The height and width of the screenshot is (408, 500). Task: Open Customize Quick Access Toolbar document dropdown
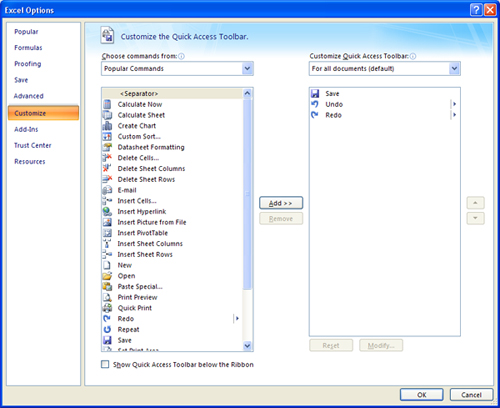(454, 68)
